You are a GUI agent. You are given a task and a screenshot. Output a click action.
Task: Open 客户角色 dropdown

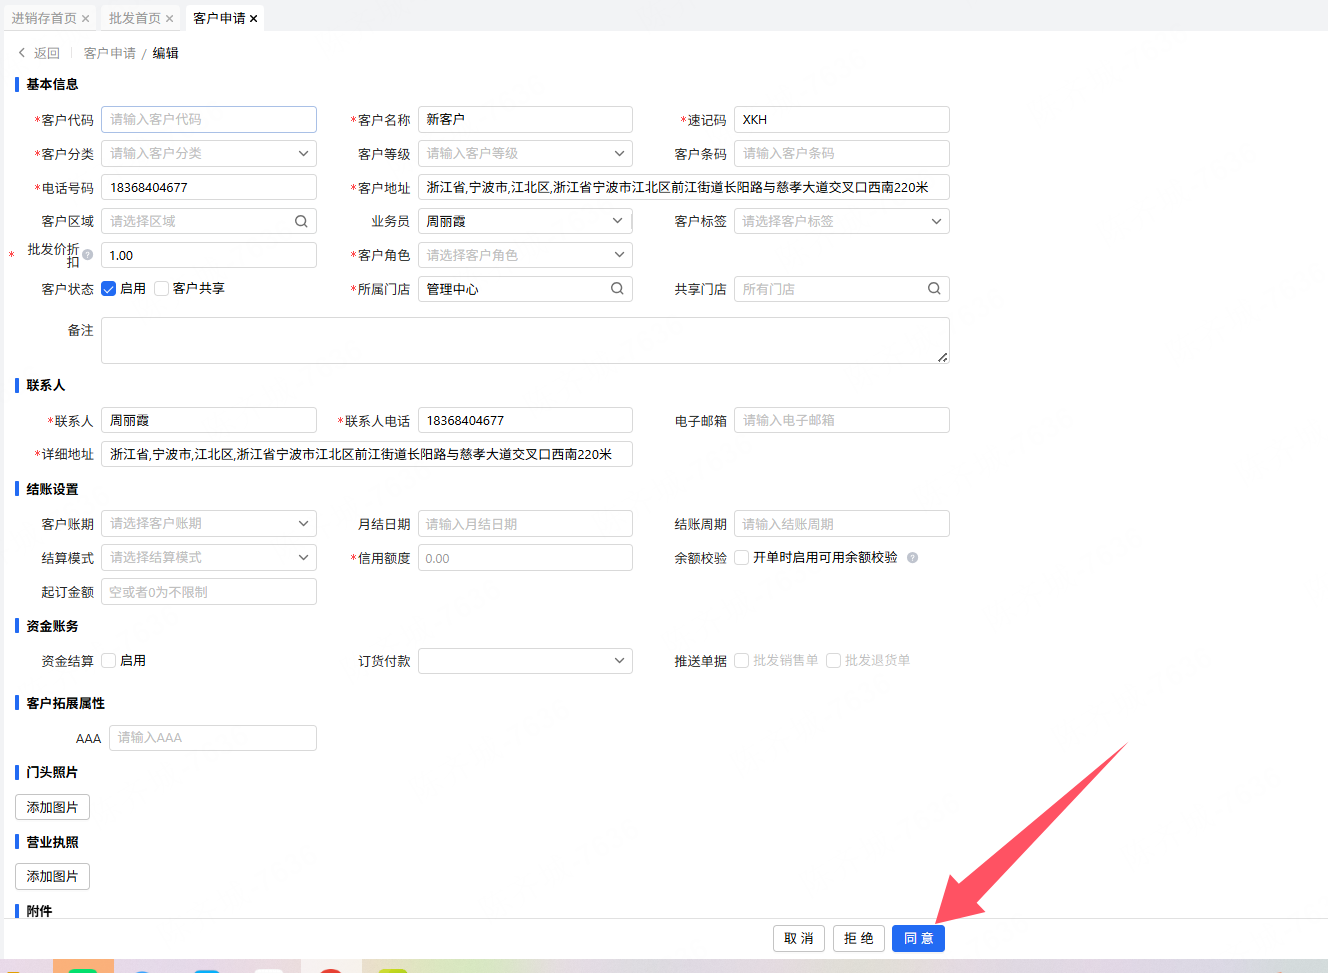[x=525, y=255]
